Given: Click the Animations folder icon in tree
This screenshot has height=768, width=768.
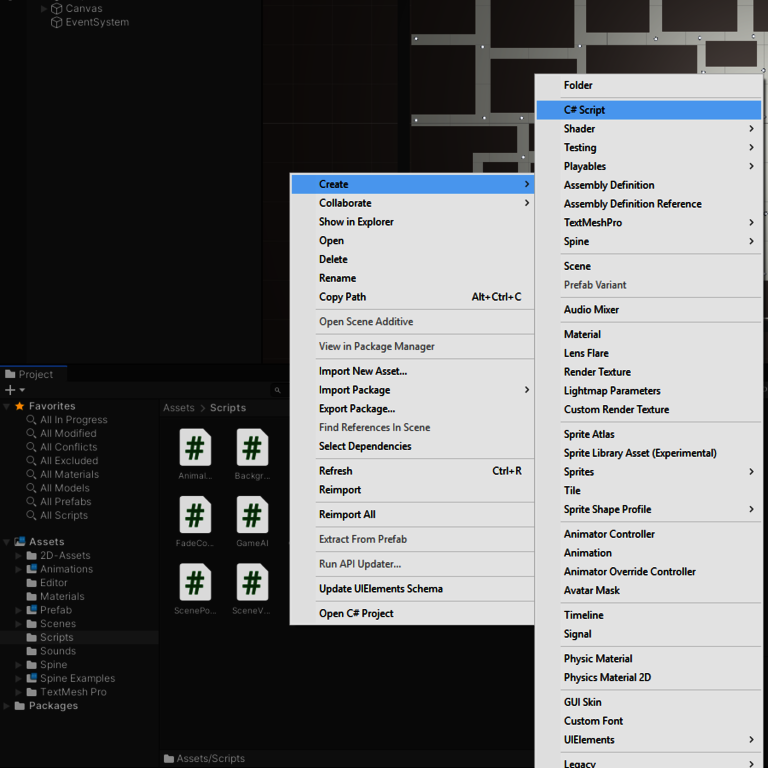Looking at the screenshot, I should pos(32,569).
